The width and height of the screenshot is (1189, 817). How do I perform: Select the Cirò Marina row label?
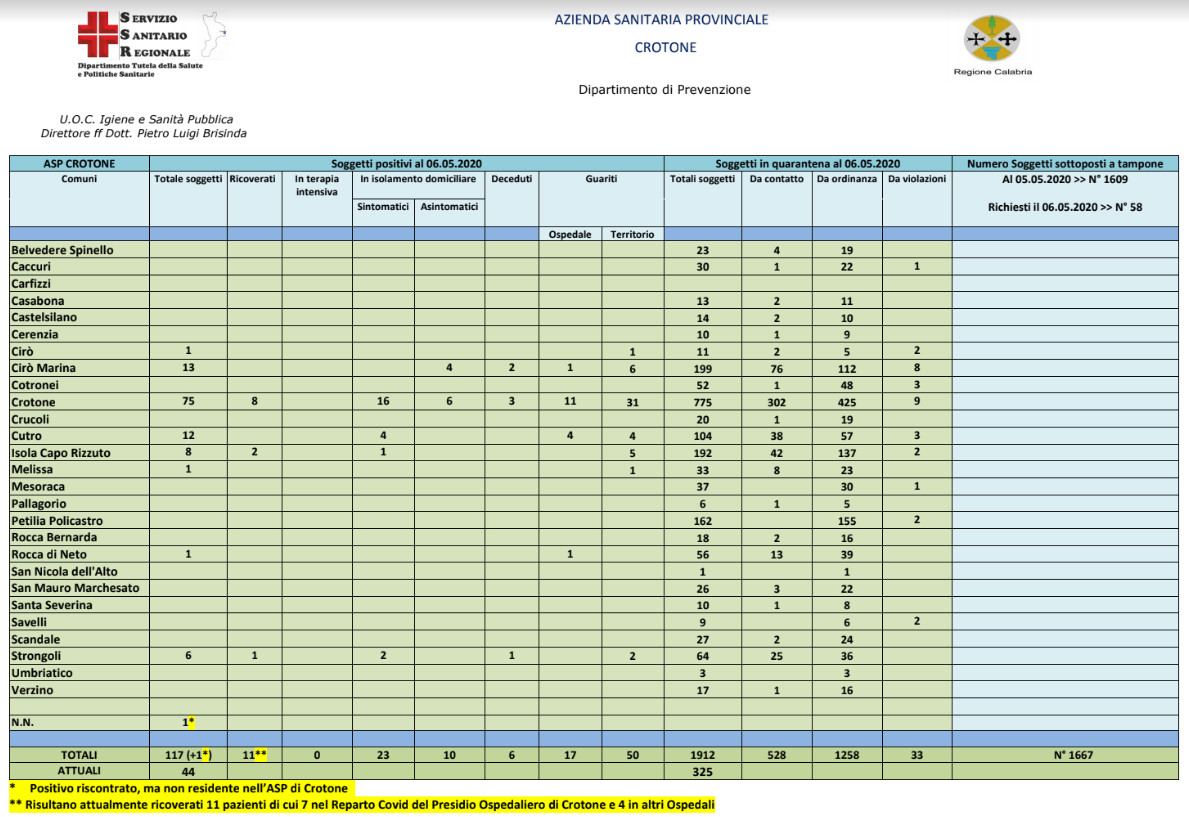pyautogui.click(x=44, y=368)
